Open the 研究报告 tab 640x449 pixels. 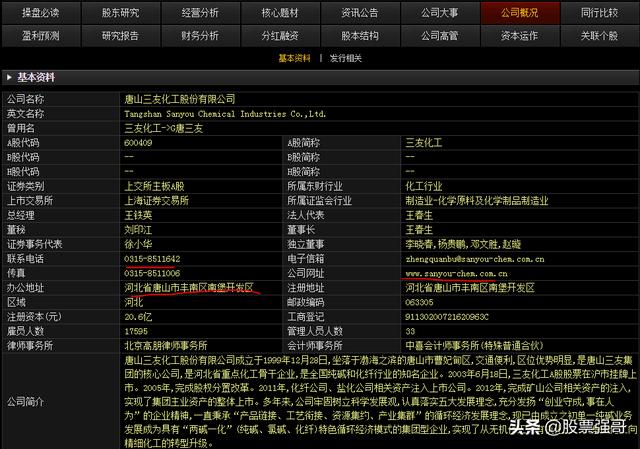point(120,36)
